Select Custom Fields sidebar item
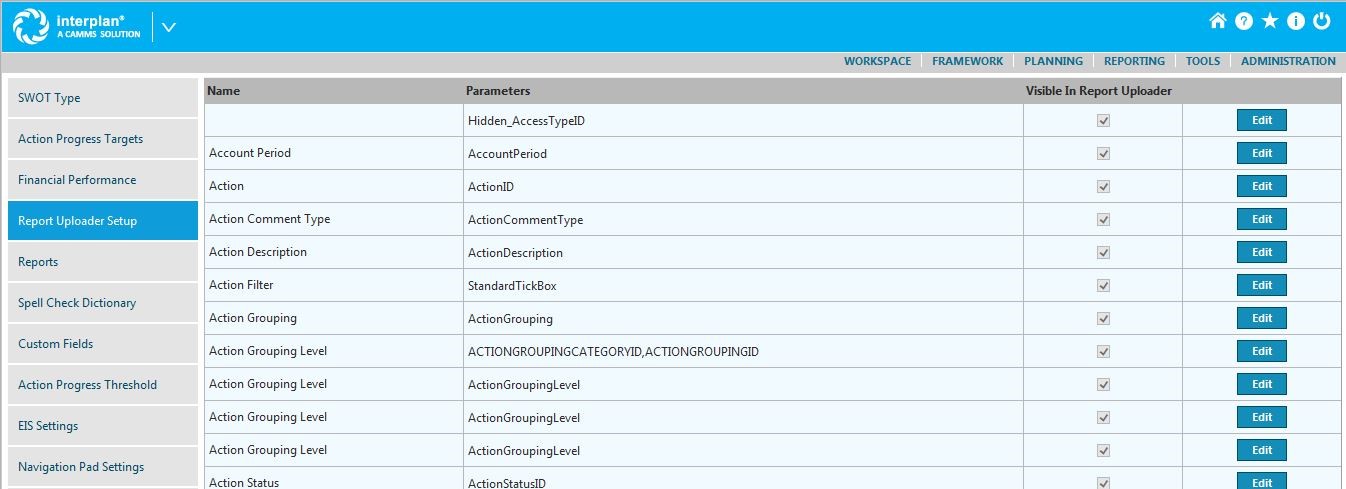 coord(103,344)
